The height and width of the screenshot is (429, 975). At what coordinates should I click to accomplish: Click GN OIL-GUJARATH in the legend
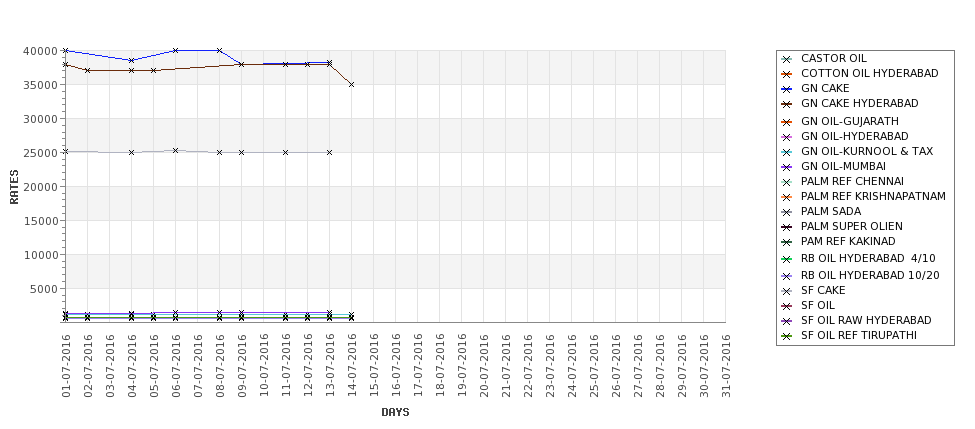[840, 121]
